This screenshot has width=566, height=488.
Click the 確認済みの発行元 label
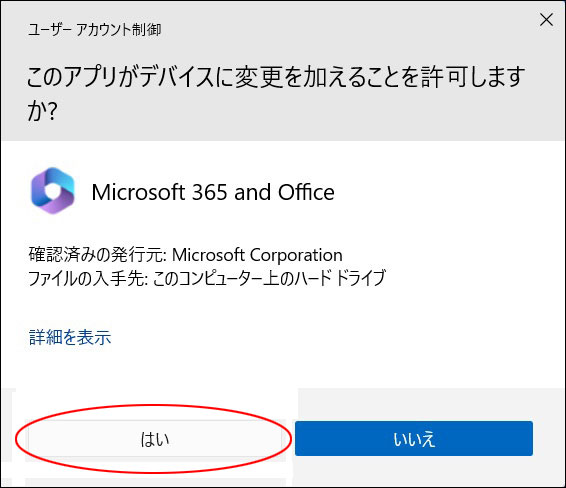click(96, 255)
